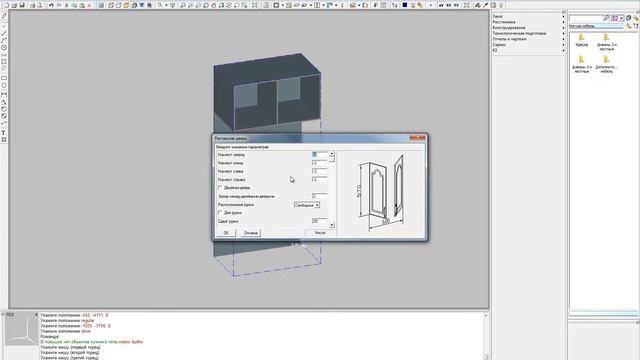The image size is (640, 360).
Task: Click OK in the door dialog
Action: [x=226, y=233]
